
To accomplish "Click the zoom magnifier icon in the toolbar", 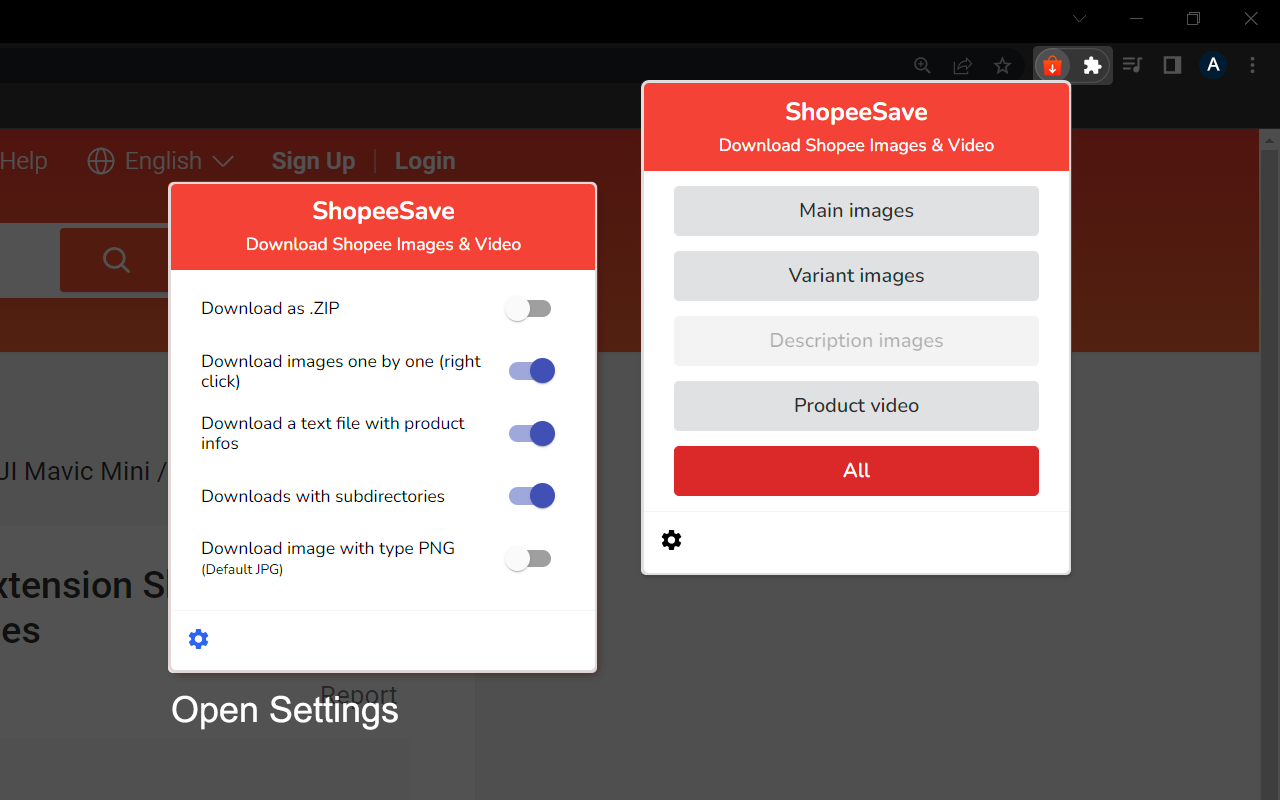I will pyautogui.click(x=922, y=65).
